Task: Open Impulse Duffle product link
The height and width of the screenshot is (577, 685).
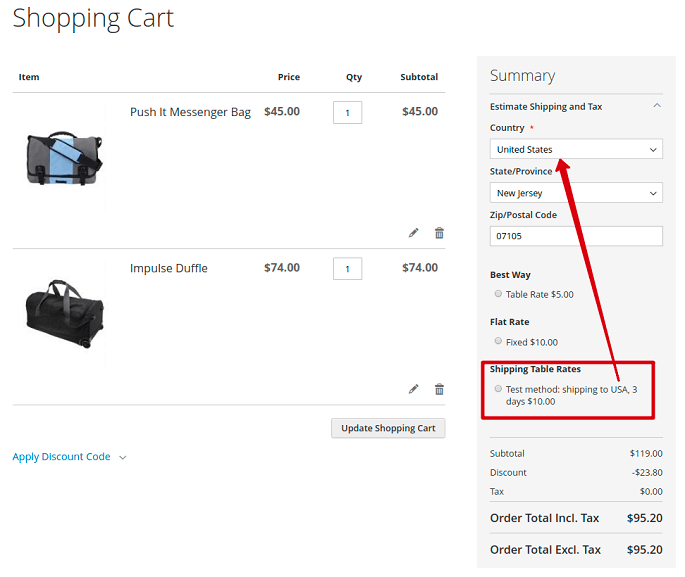Action: [x=169, y=268]
